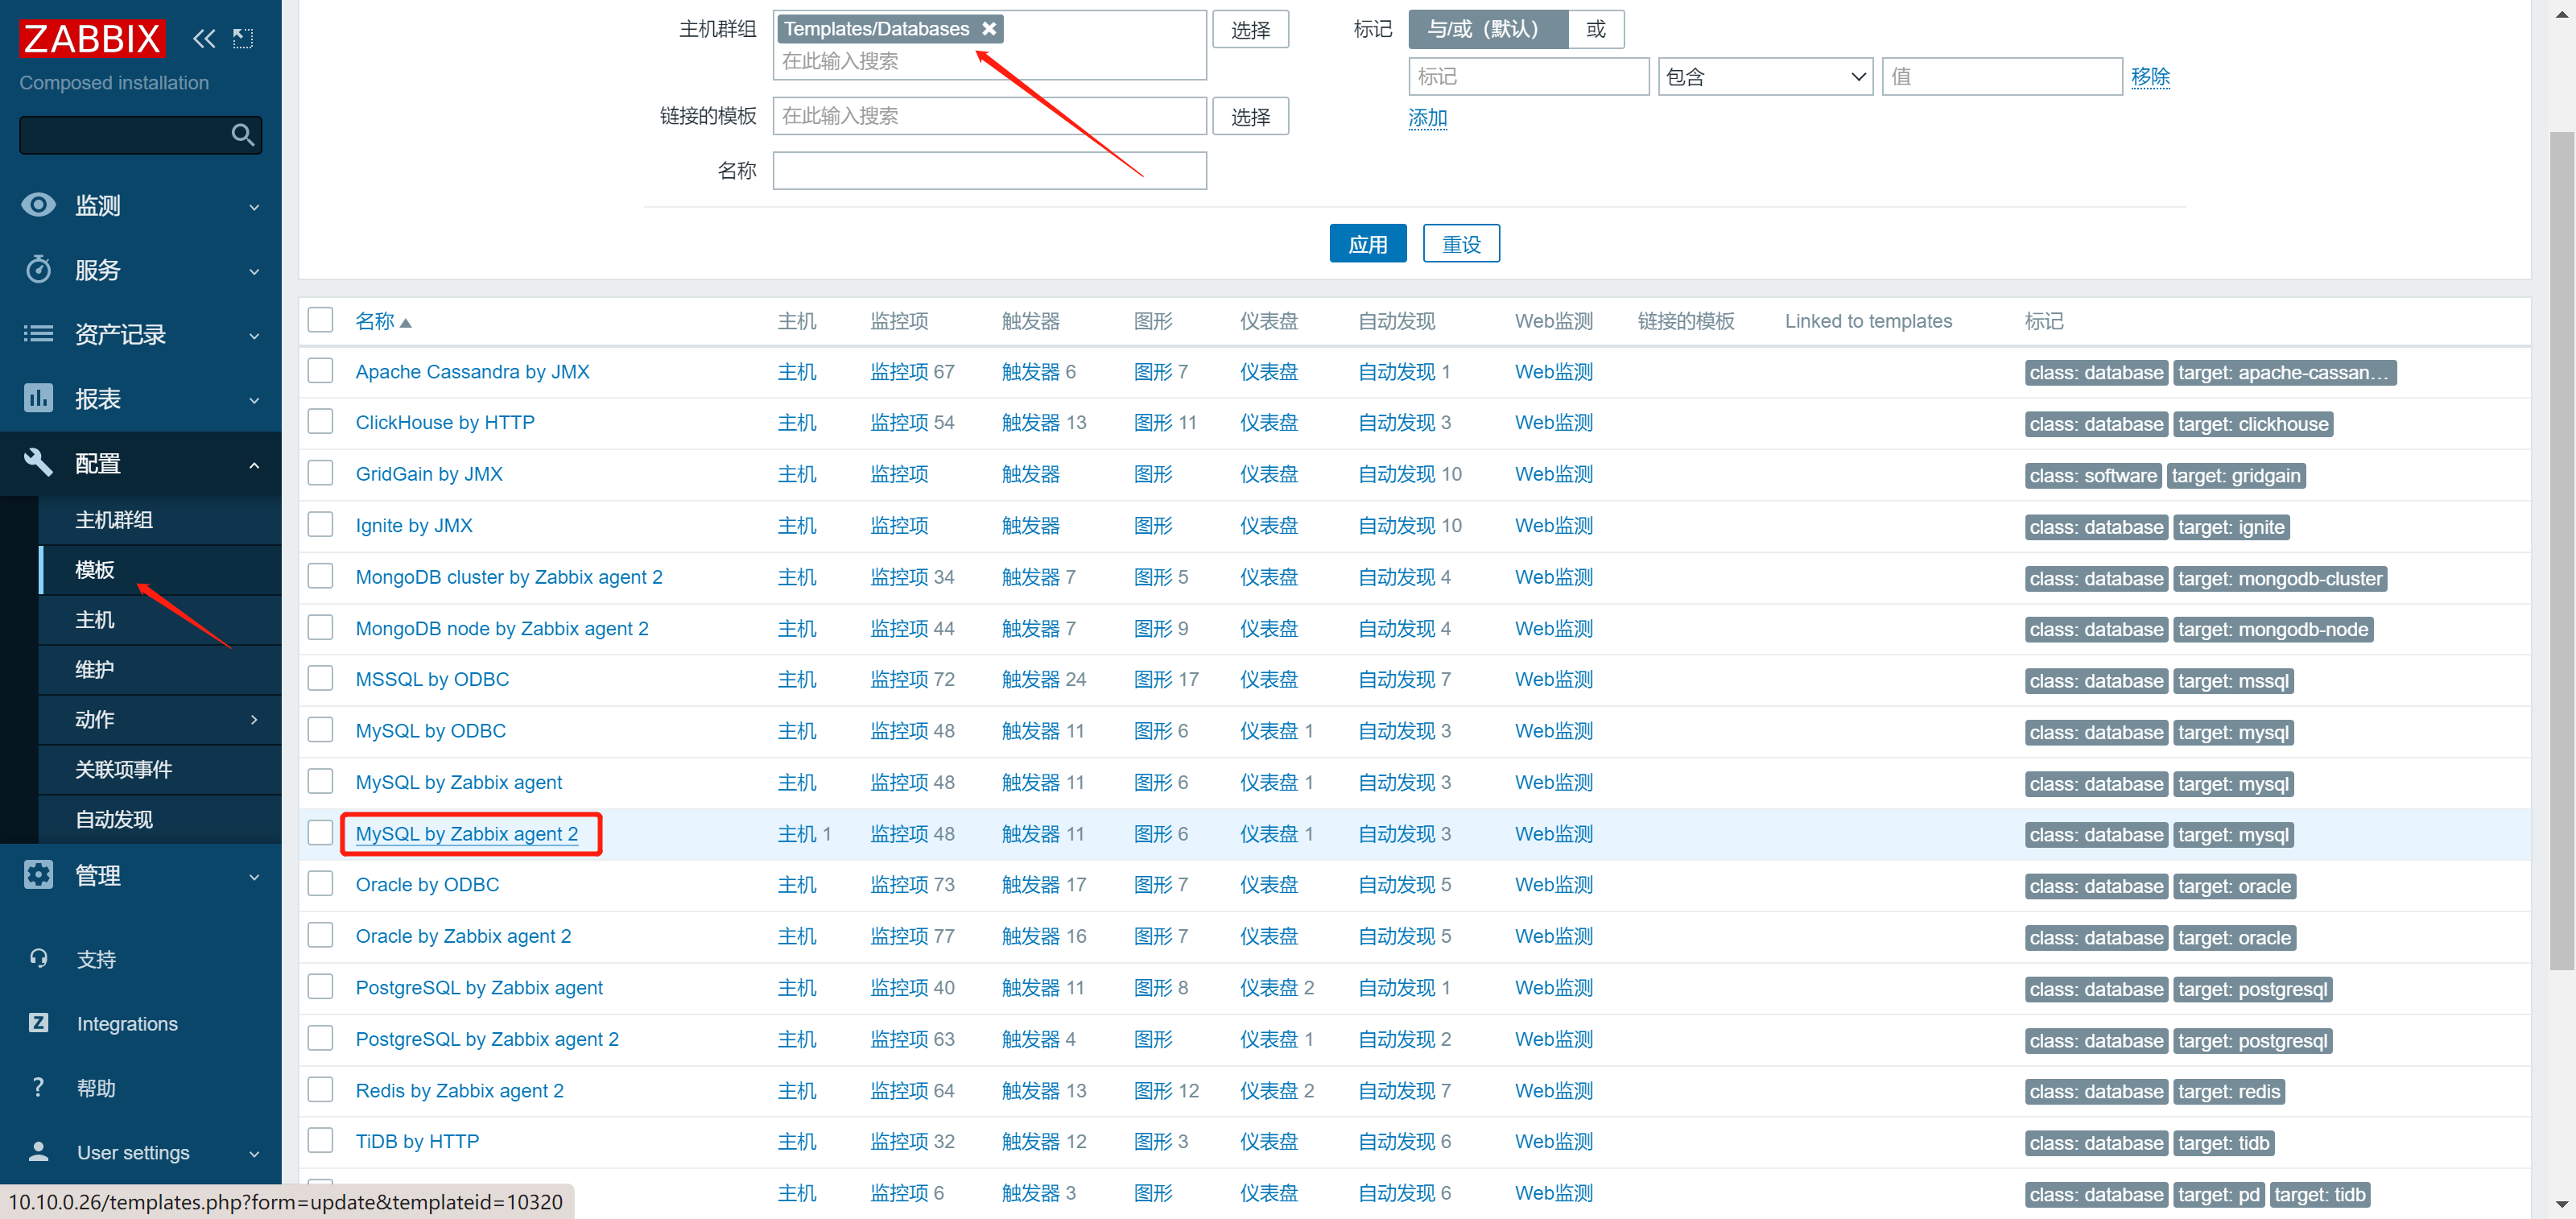Click the person icon for User settings
The width and height of the screenshot is (2576, 1219).
(38, 1151)
